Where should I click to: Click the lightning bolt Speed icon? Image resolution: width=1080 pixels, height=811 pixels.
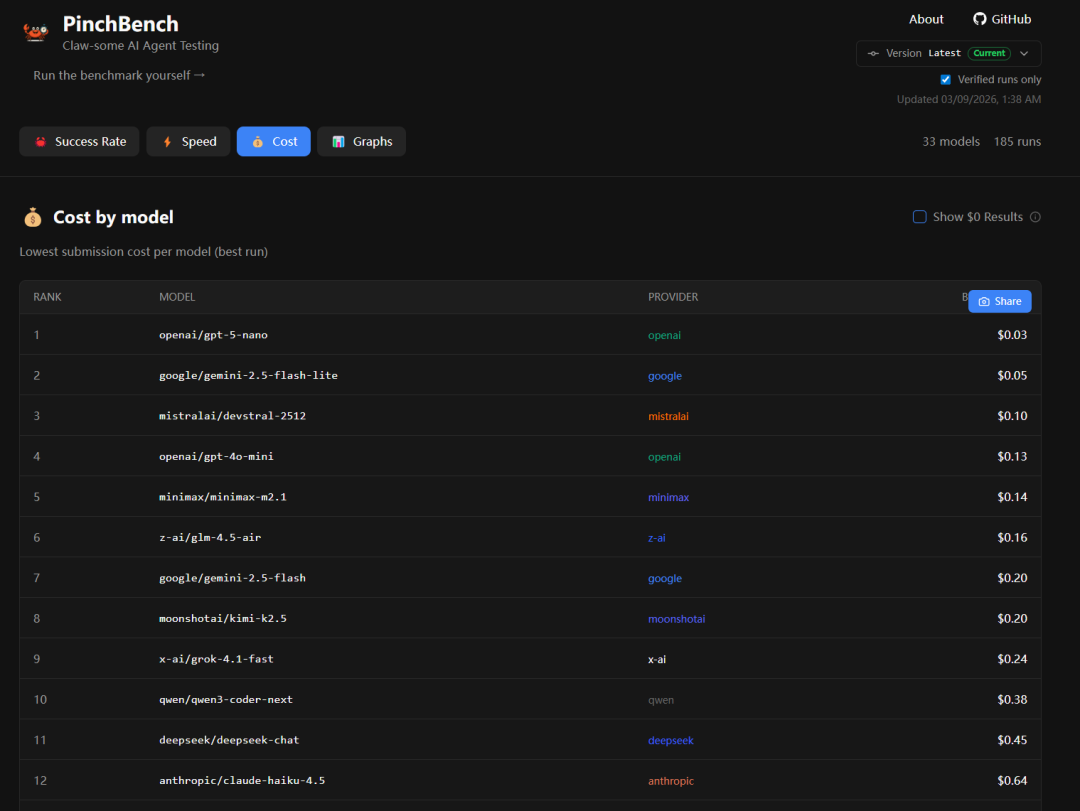pyautogui.click(x=167, y=142)
